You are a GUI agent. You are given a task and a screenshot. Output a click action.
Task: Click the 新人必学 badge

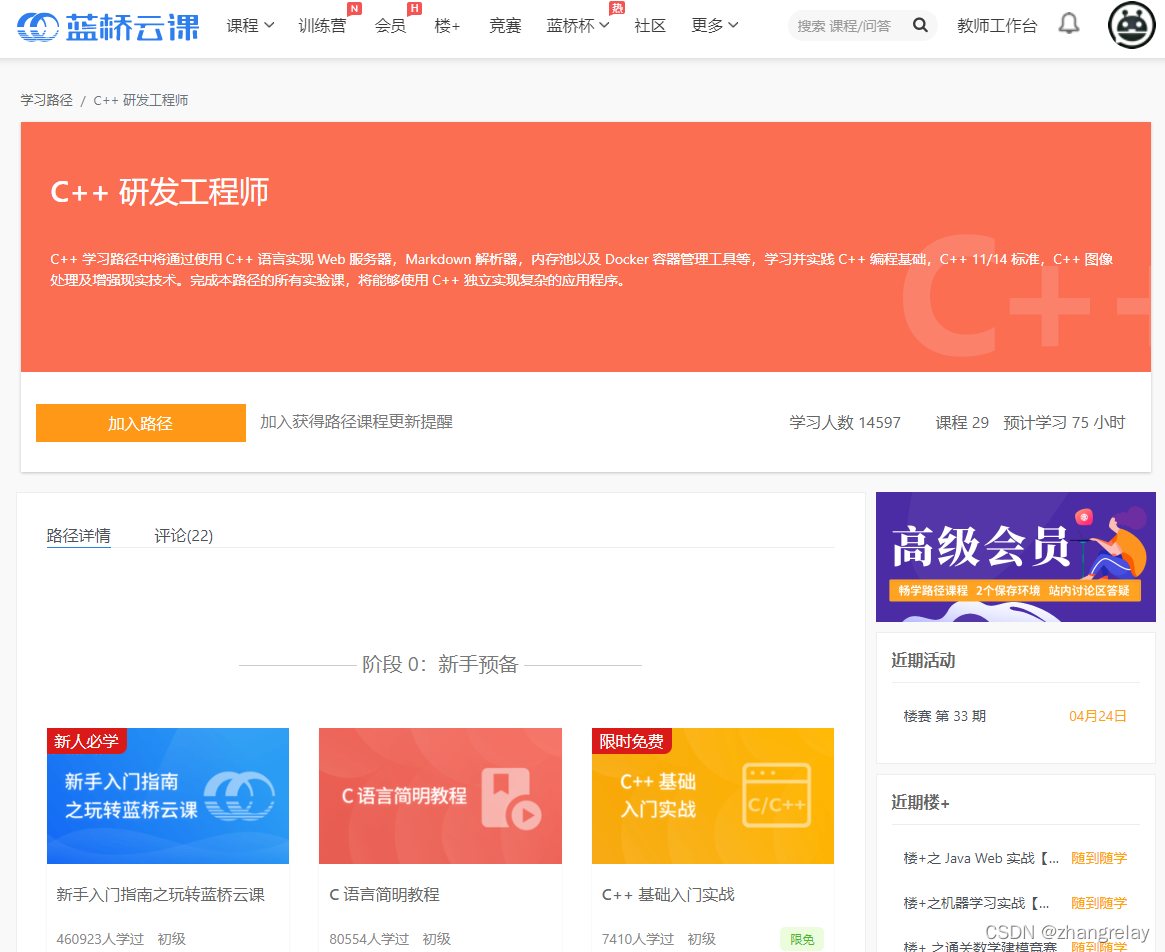tap(86, 741)
